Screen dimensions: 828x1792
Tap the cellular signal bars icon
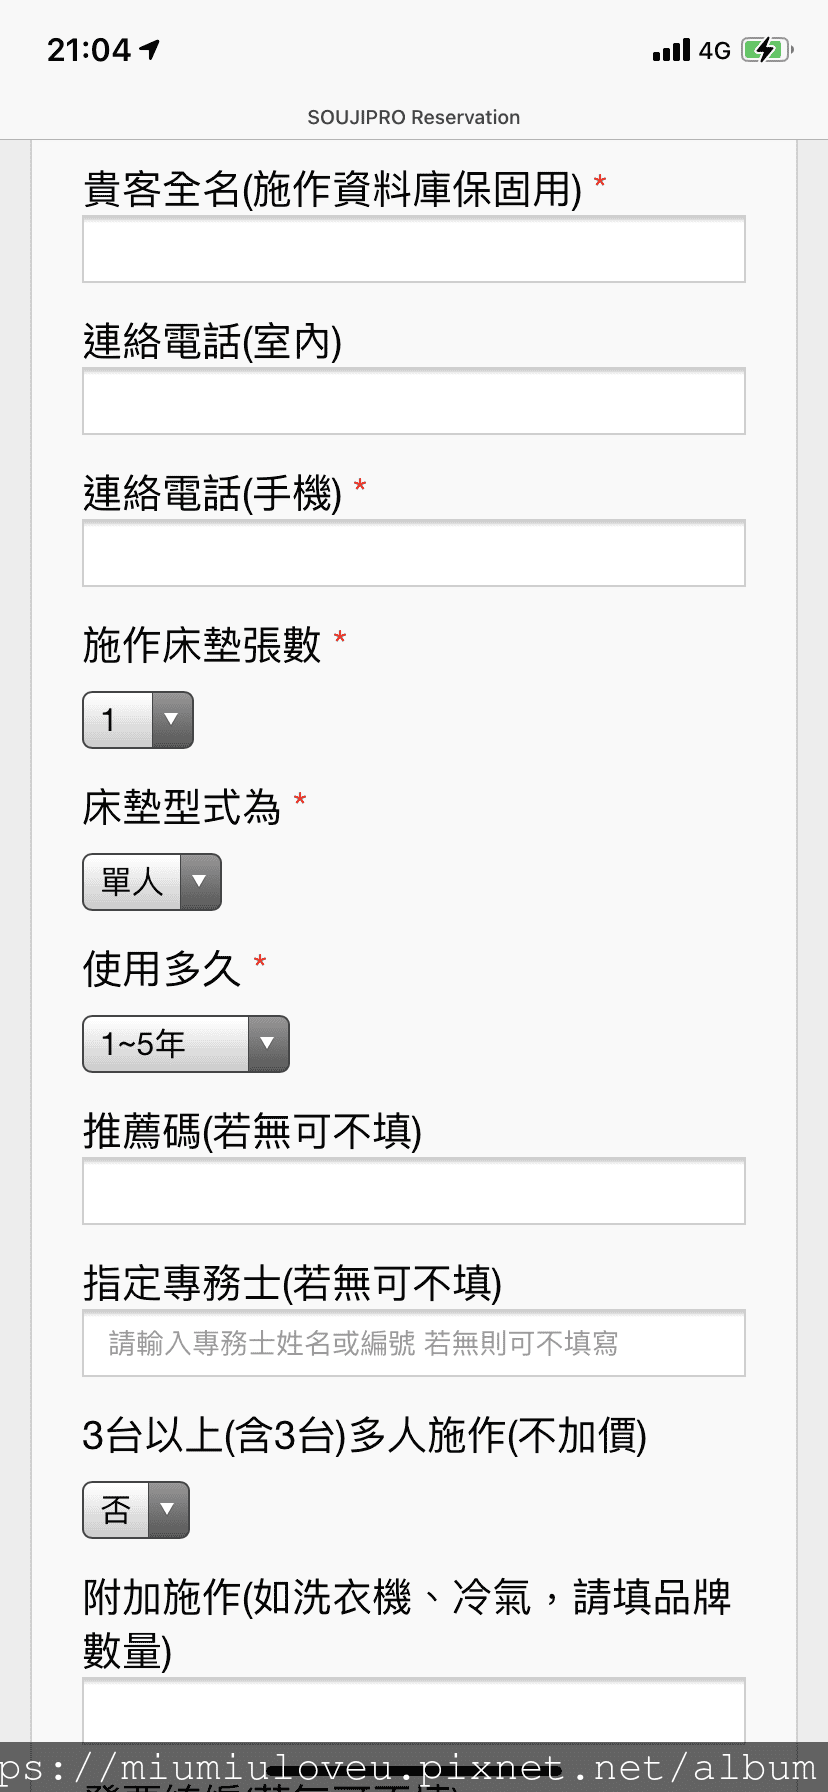pos(671,50)
